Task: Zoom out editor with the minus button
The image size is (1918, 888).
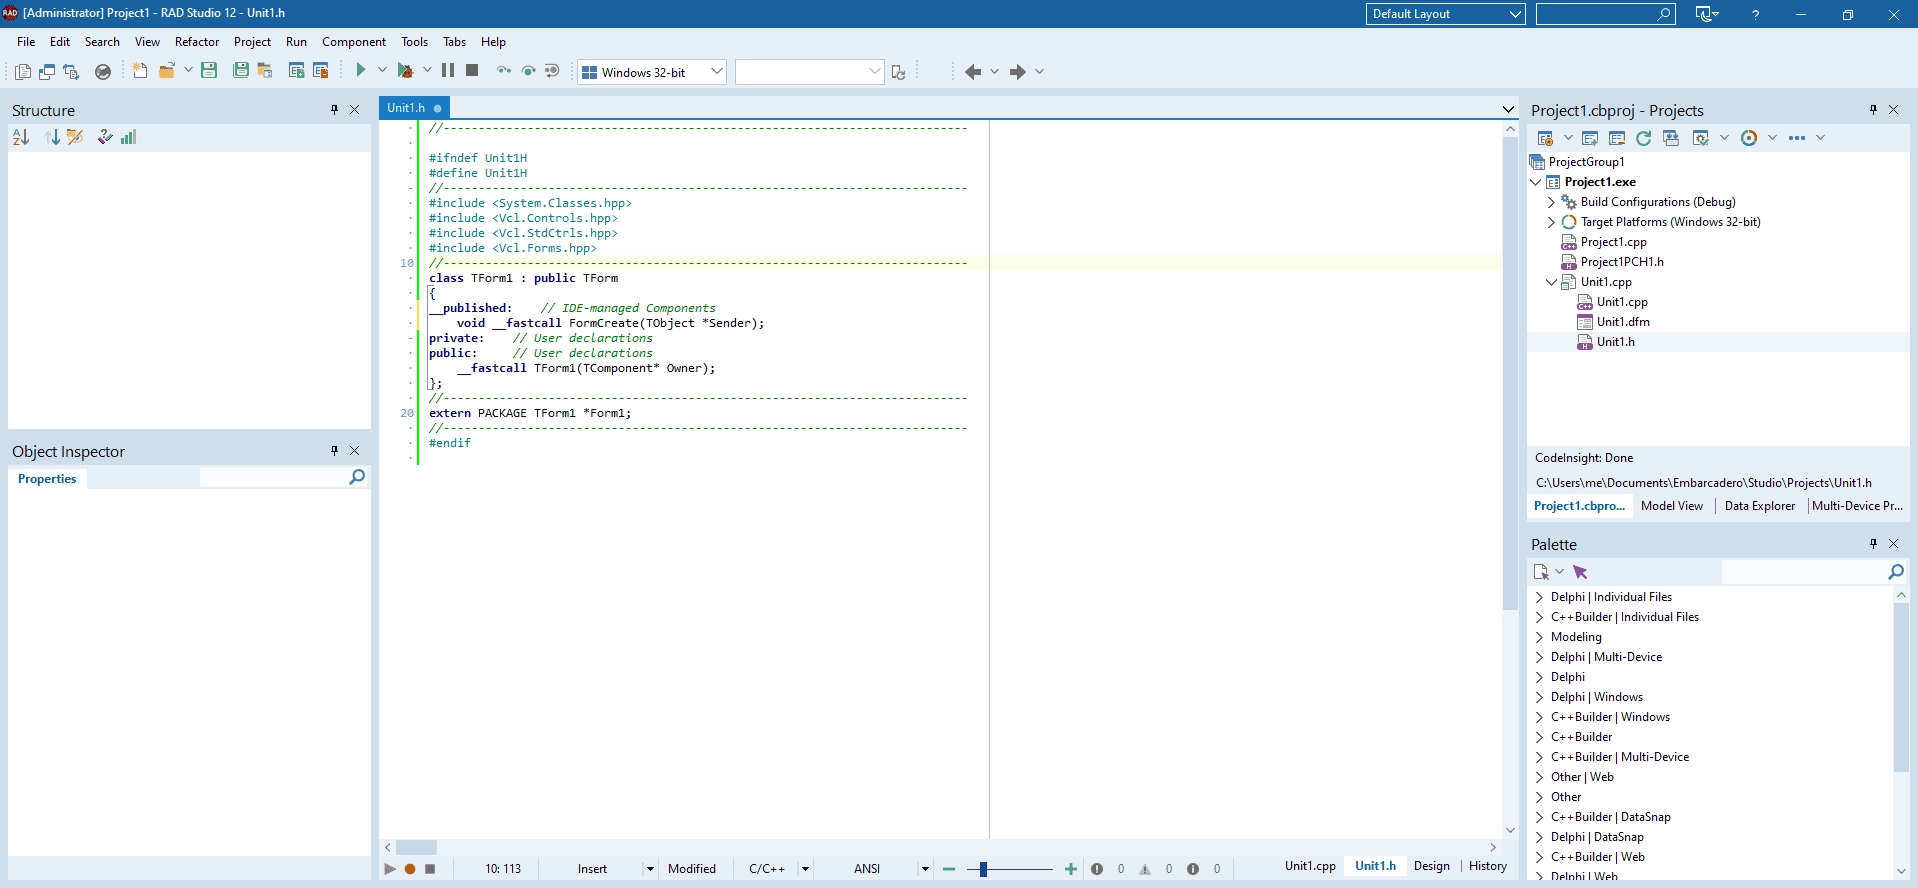Action: coord(949,869)
